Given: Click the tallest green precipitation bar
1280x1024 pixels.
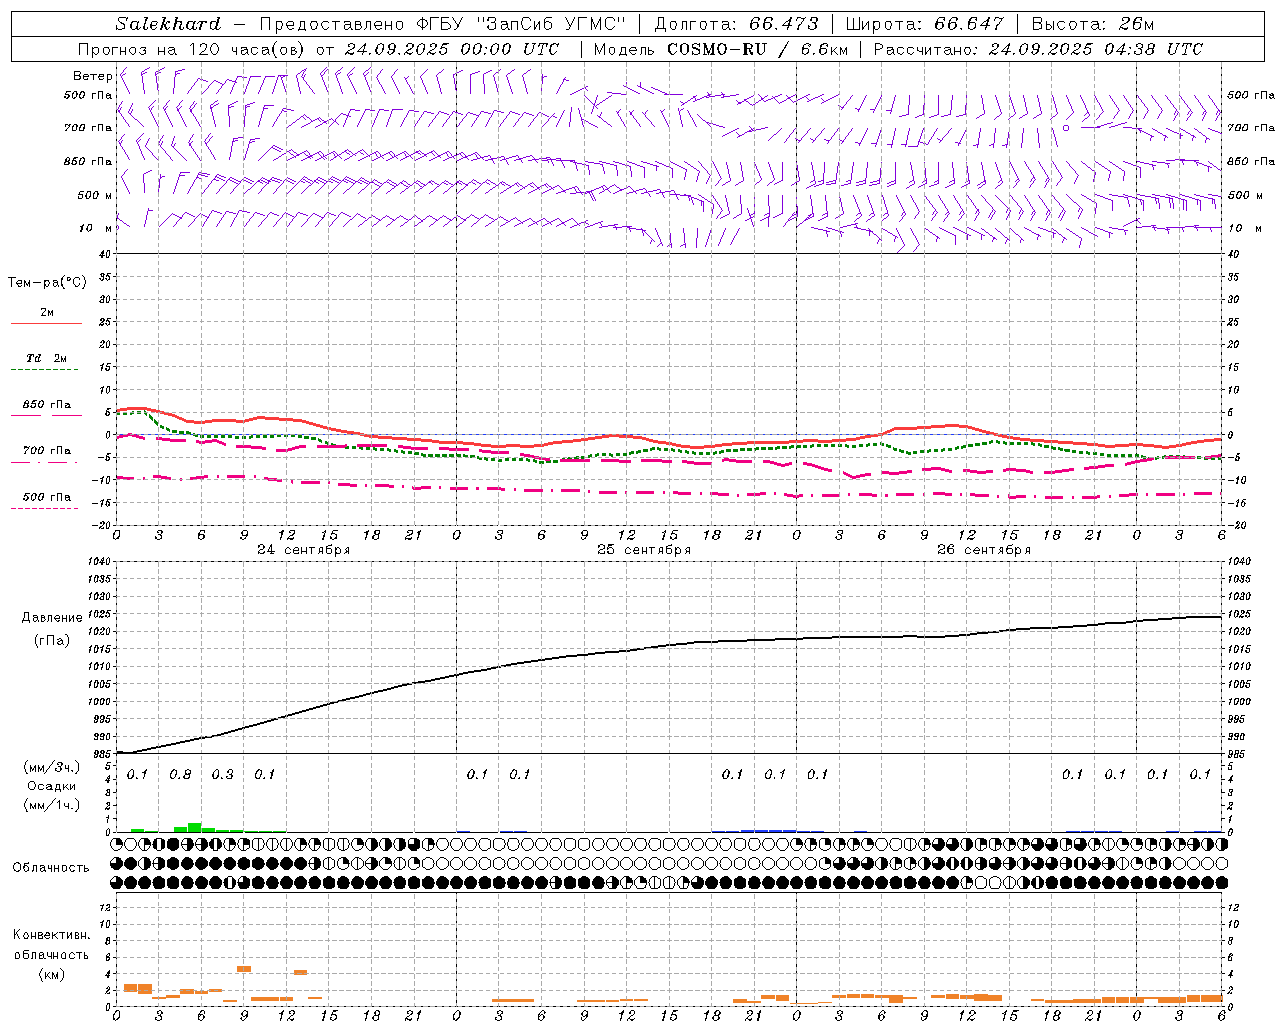Looking at the screenshot, I should click(194, 827).
